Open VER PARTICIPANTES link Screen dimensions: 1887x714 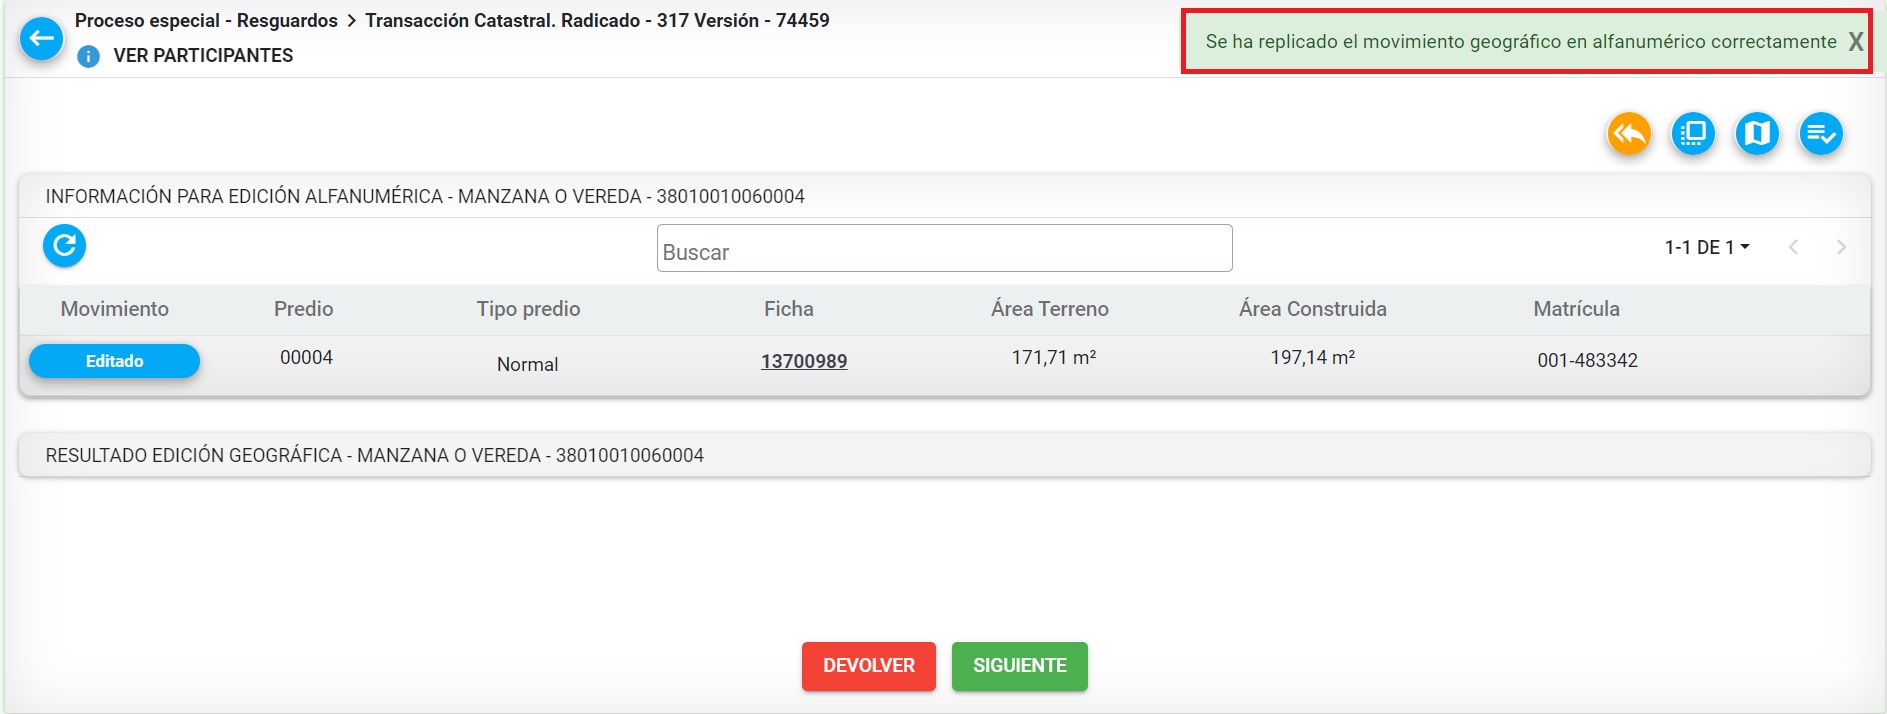coord(203,56)
